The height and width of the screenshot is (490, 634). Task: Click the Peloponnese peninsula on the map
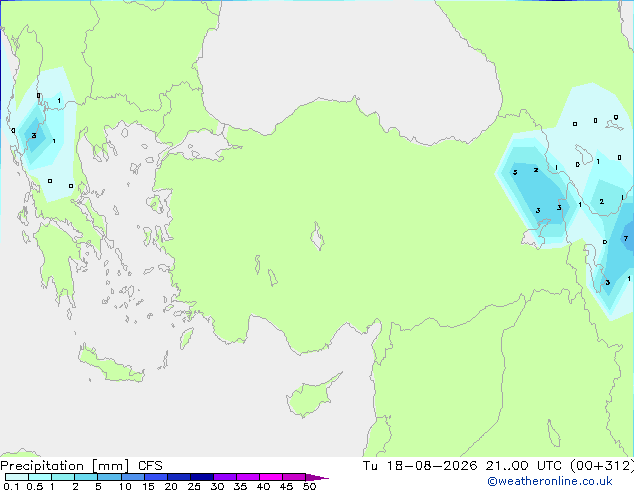57,261
